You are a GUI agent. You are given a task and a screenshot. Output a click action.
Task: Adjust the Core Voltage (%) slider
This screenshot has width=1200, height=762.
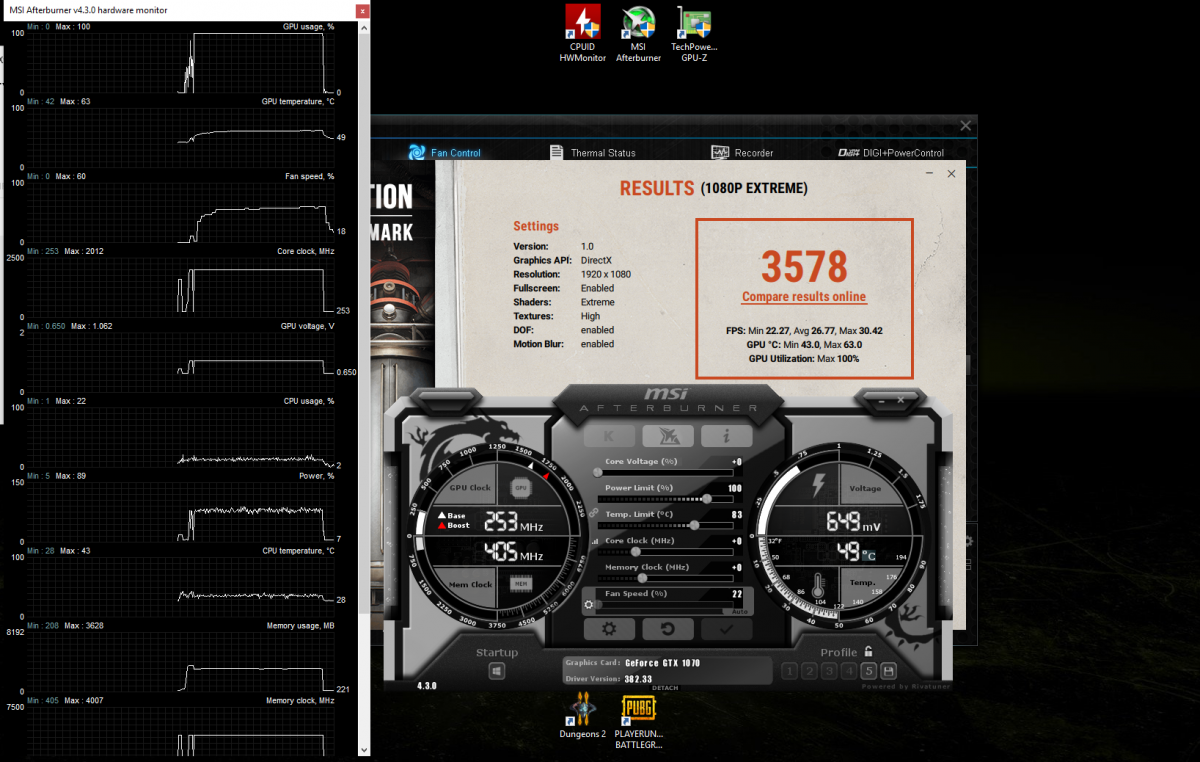pos(665,472)
